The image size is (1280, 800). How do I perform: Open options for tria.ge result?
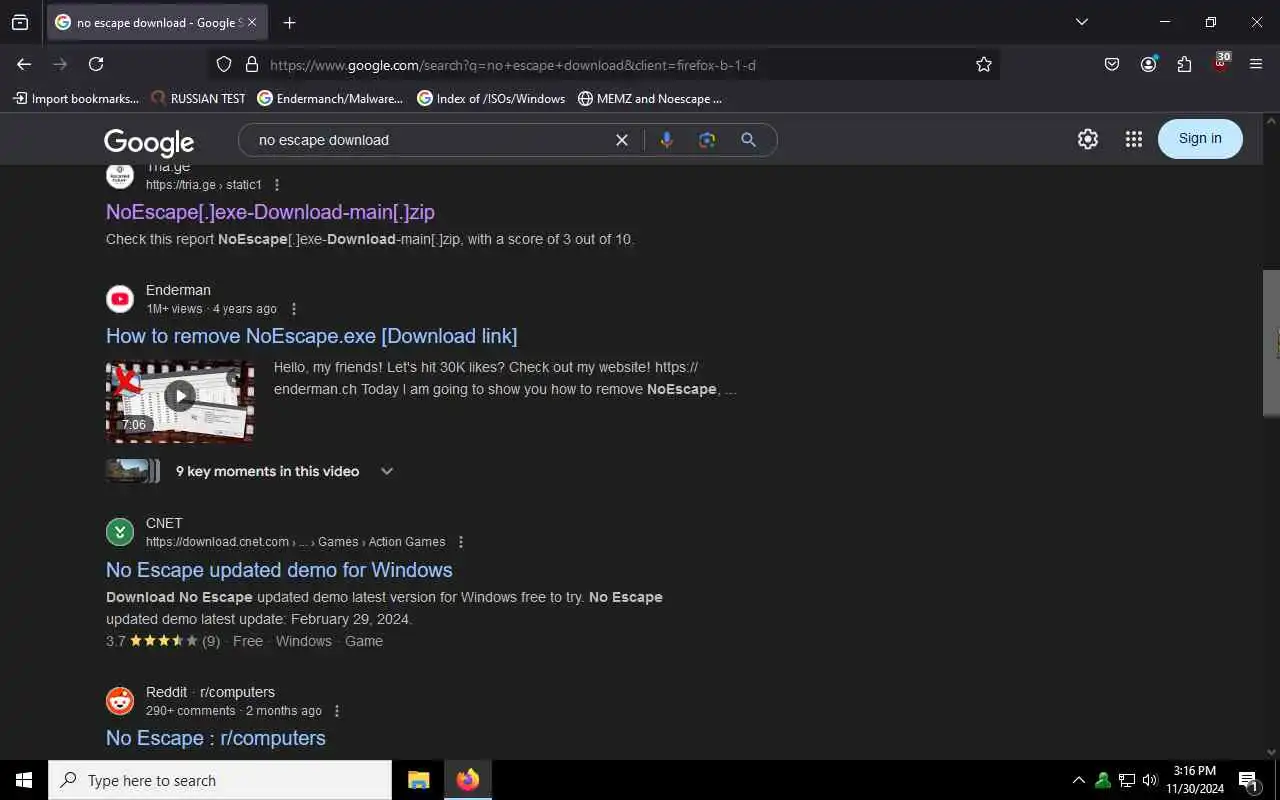[x=277, y=185]
